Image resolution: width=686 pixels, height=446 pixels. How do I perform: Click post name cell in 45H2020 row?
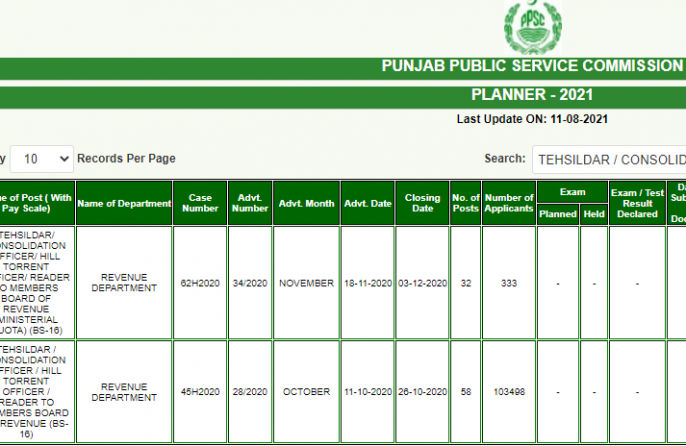tap(37, 392)
